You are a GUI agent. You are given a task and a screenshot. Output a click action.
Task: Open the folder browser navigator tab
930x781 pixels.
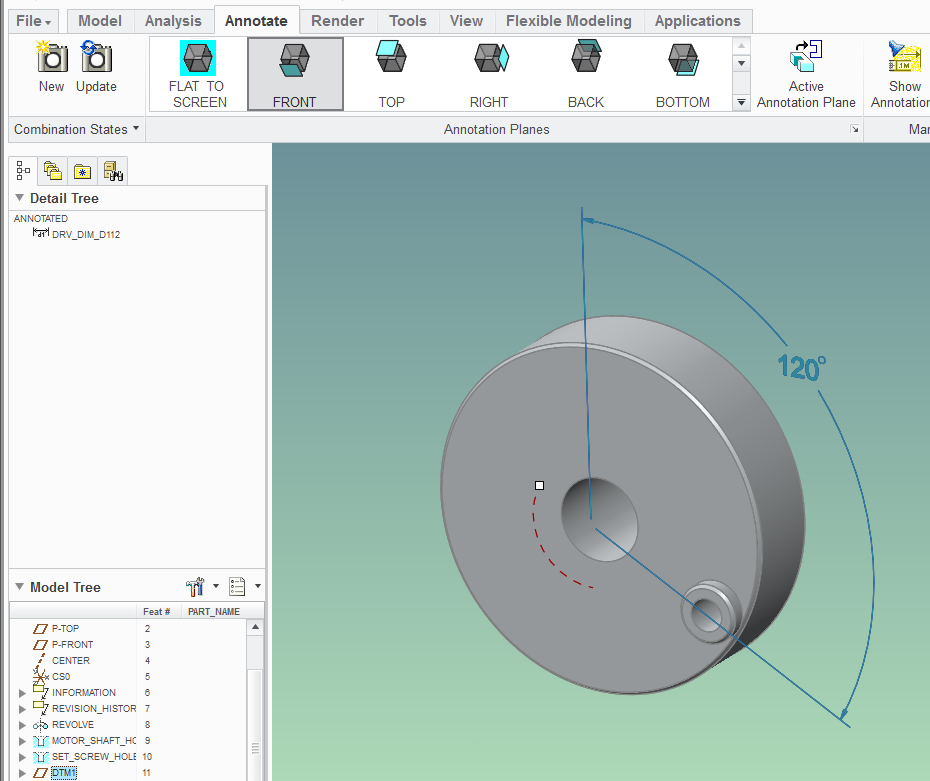(x=53, y=171)
